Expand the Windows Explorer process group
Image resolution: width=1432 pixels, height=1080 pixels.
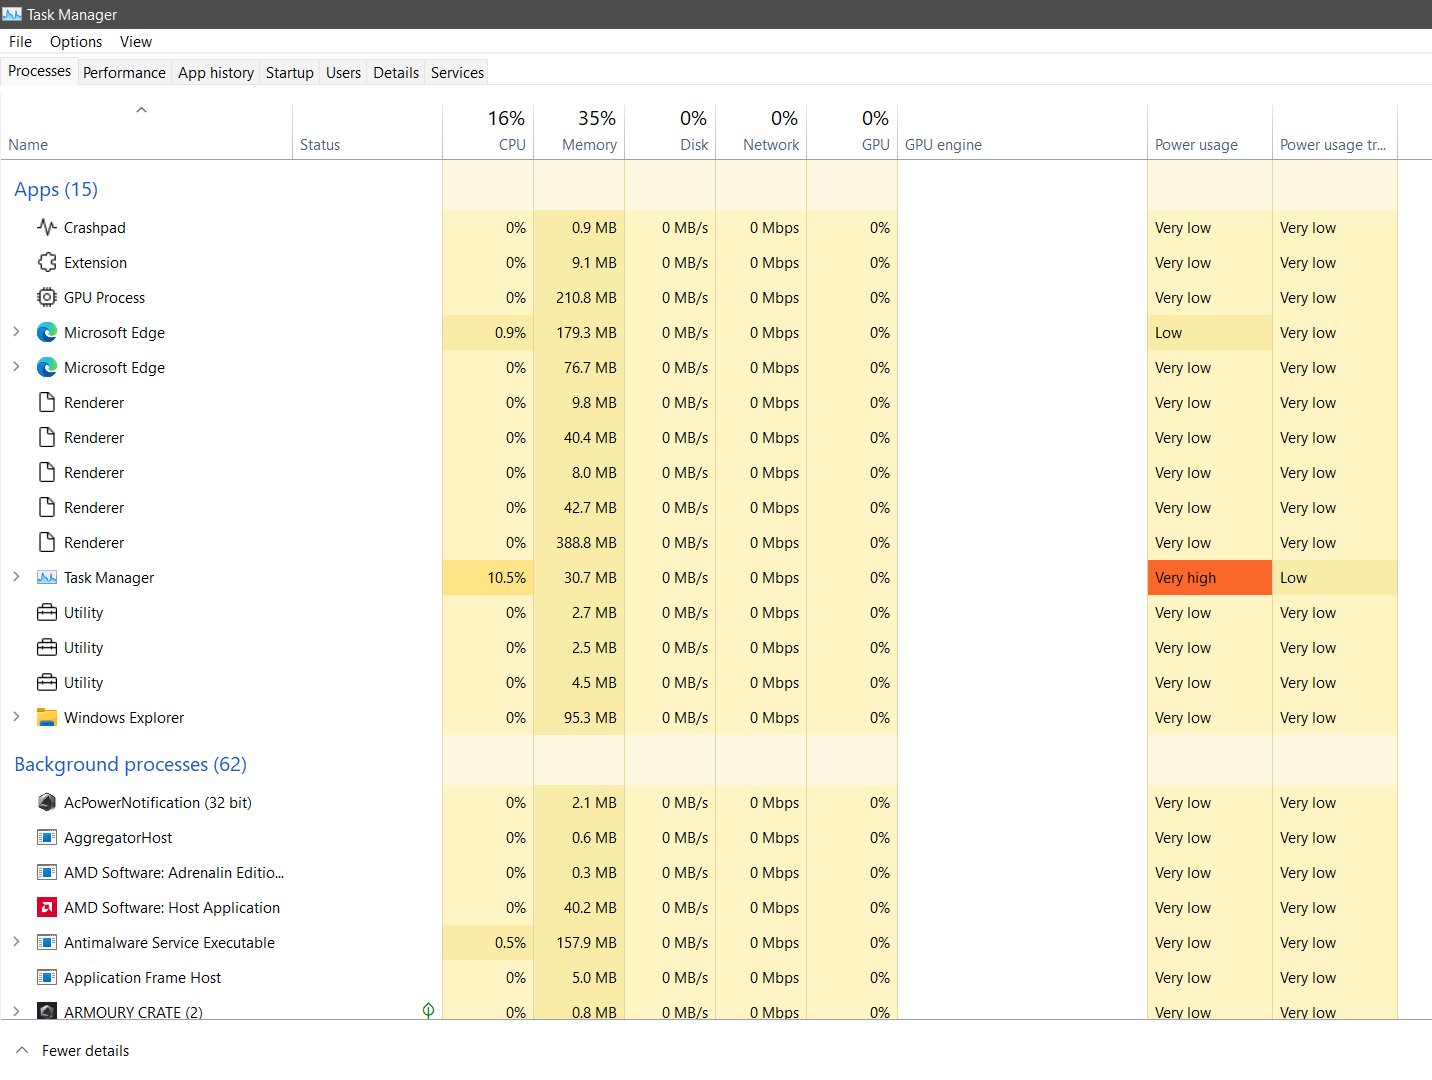pos(16,717)
